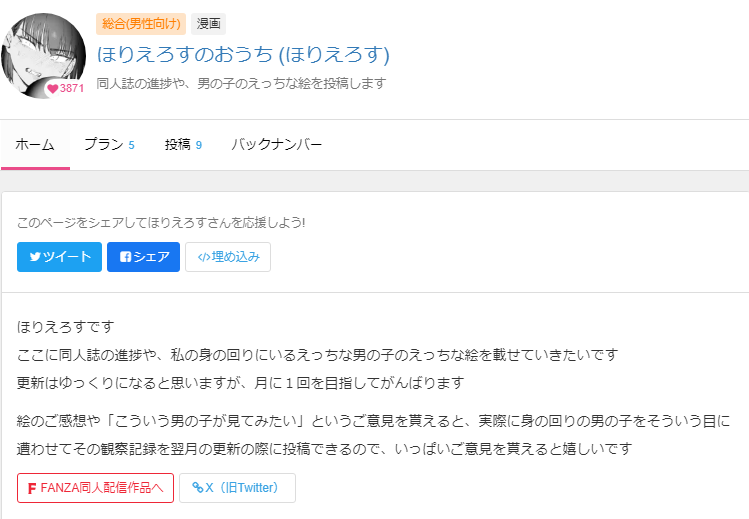The height and width of the screenshot is (519, 749).
Task: Select the ホーム tab
Action: tap(35, 145)
